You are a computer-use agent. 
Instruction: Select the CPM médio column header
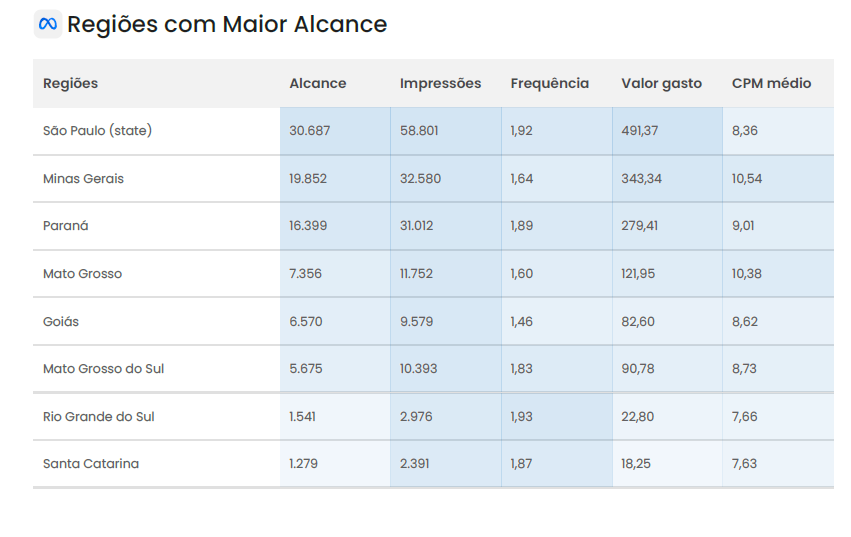click(771, 84)
